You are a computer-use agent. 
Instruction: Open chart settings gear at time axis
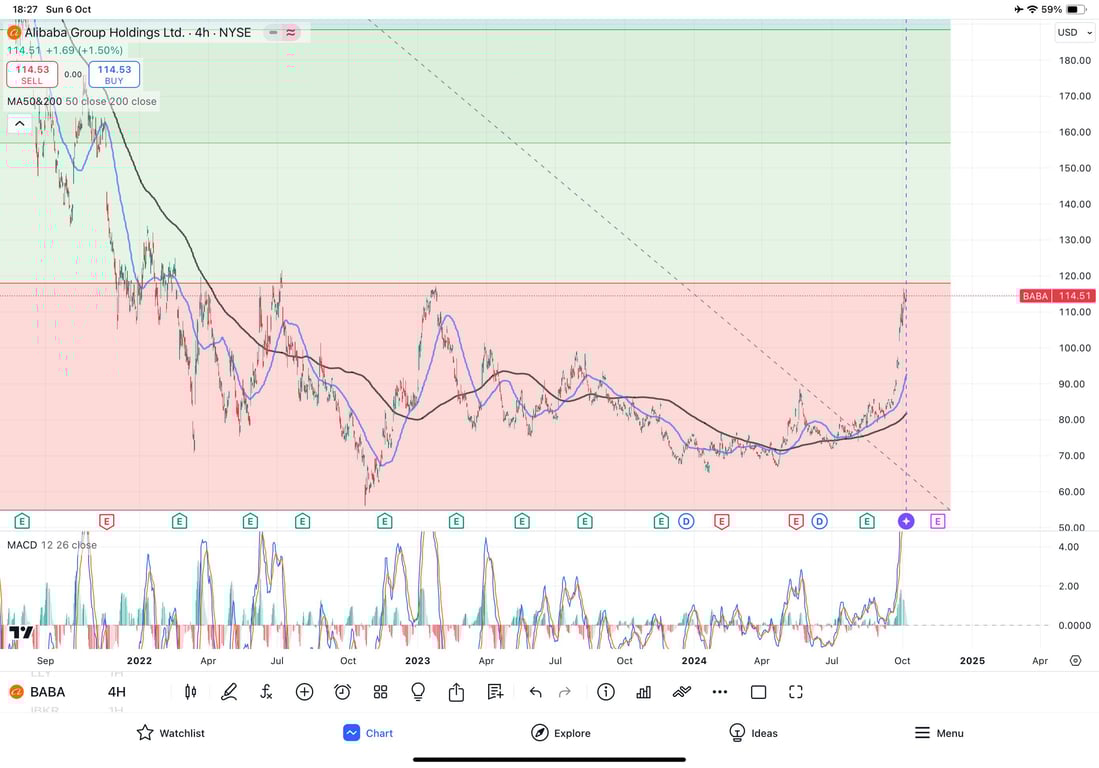pos(1075,661)
